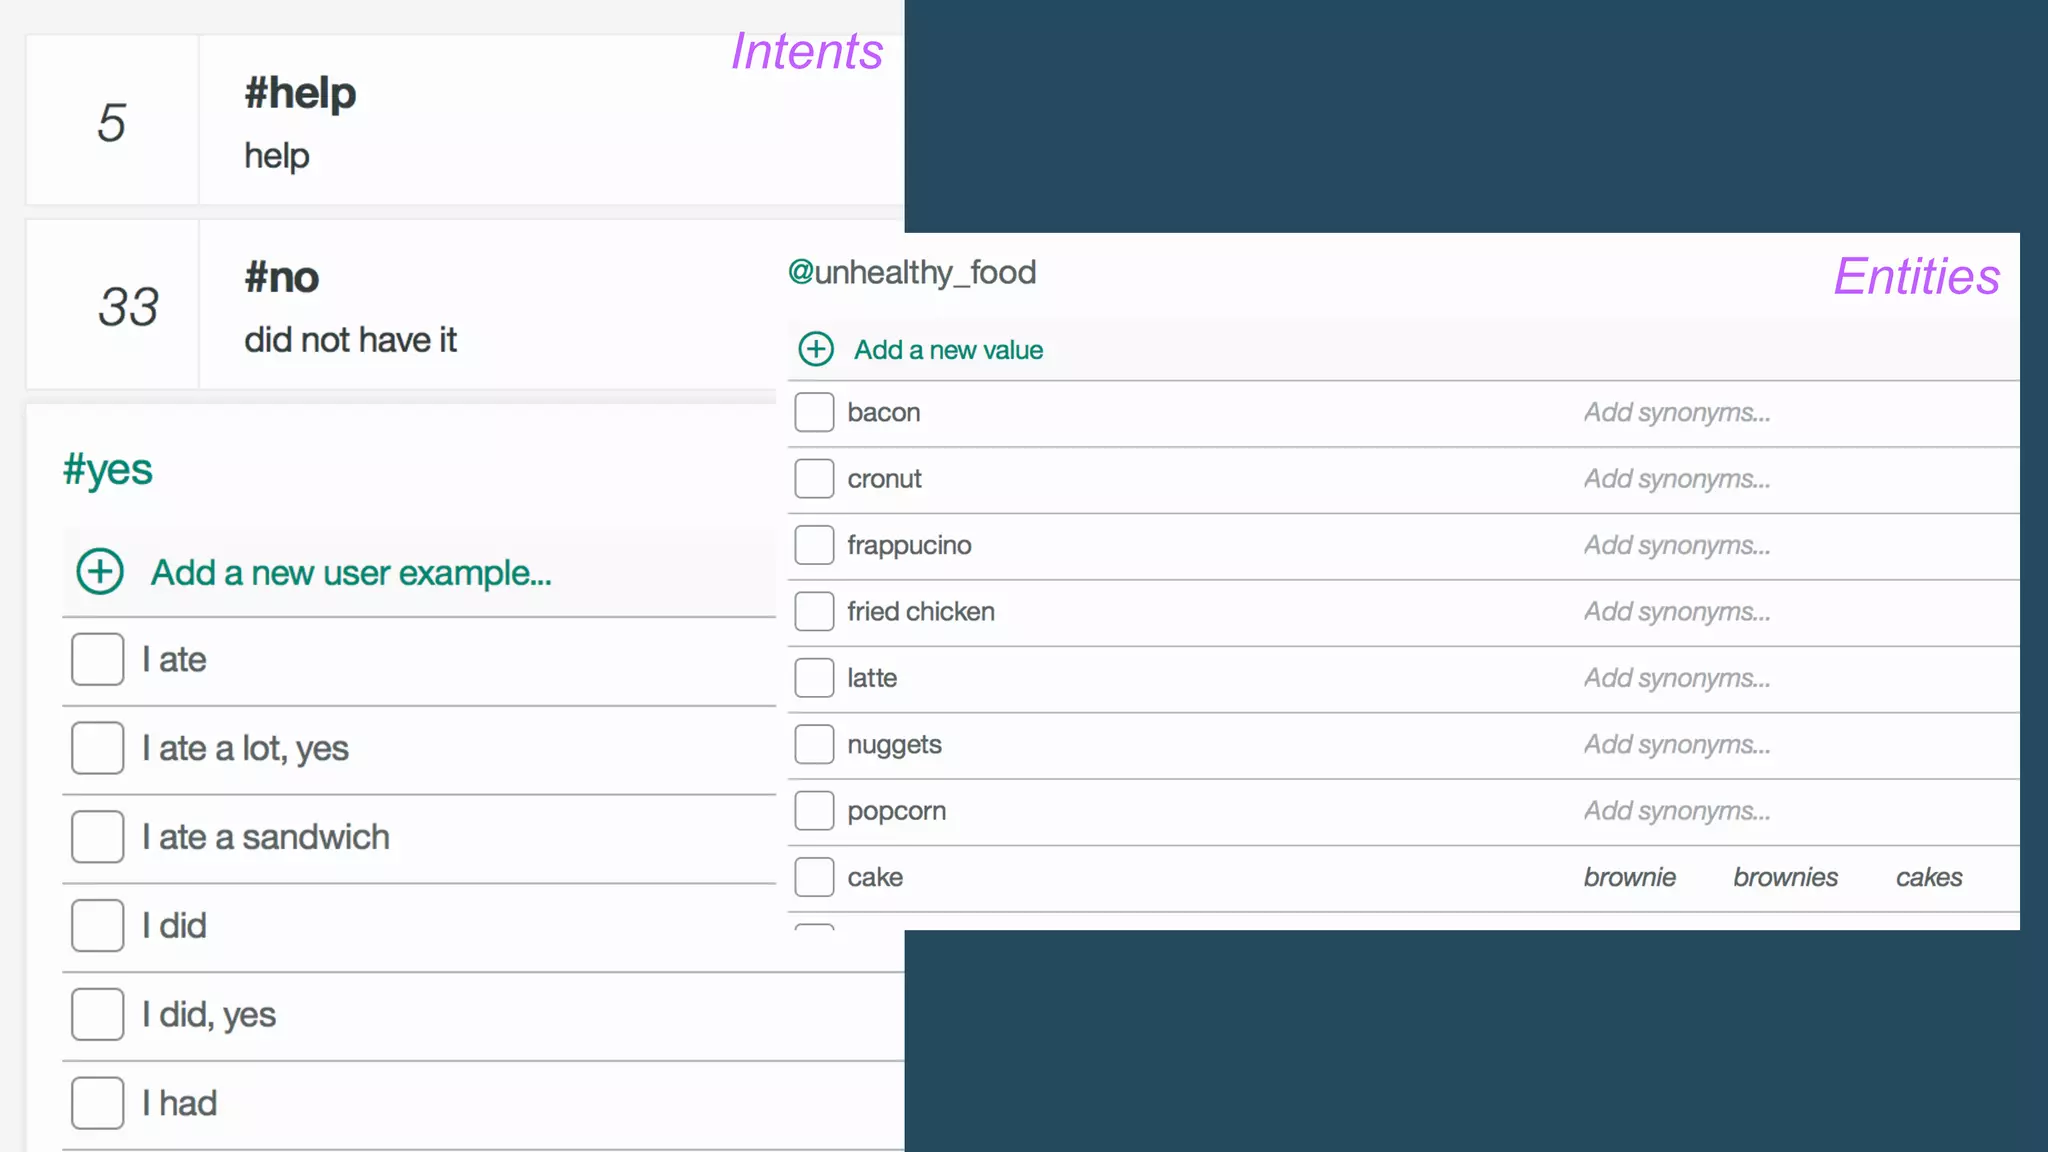Select the frappucino value checkbox
The height and width of the screenshot is (1152, 2048).
click(814, 545)
